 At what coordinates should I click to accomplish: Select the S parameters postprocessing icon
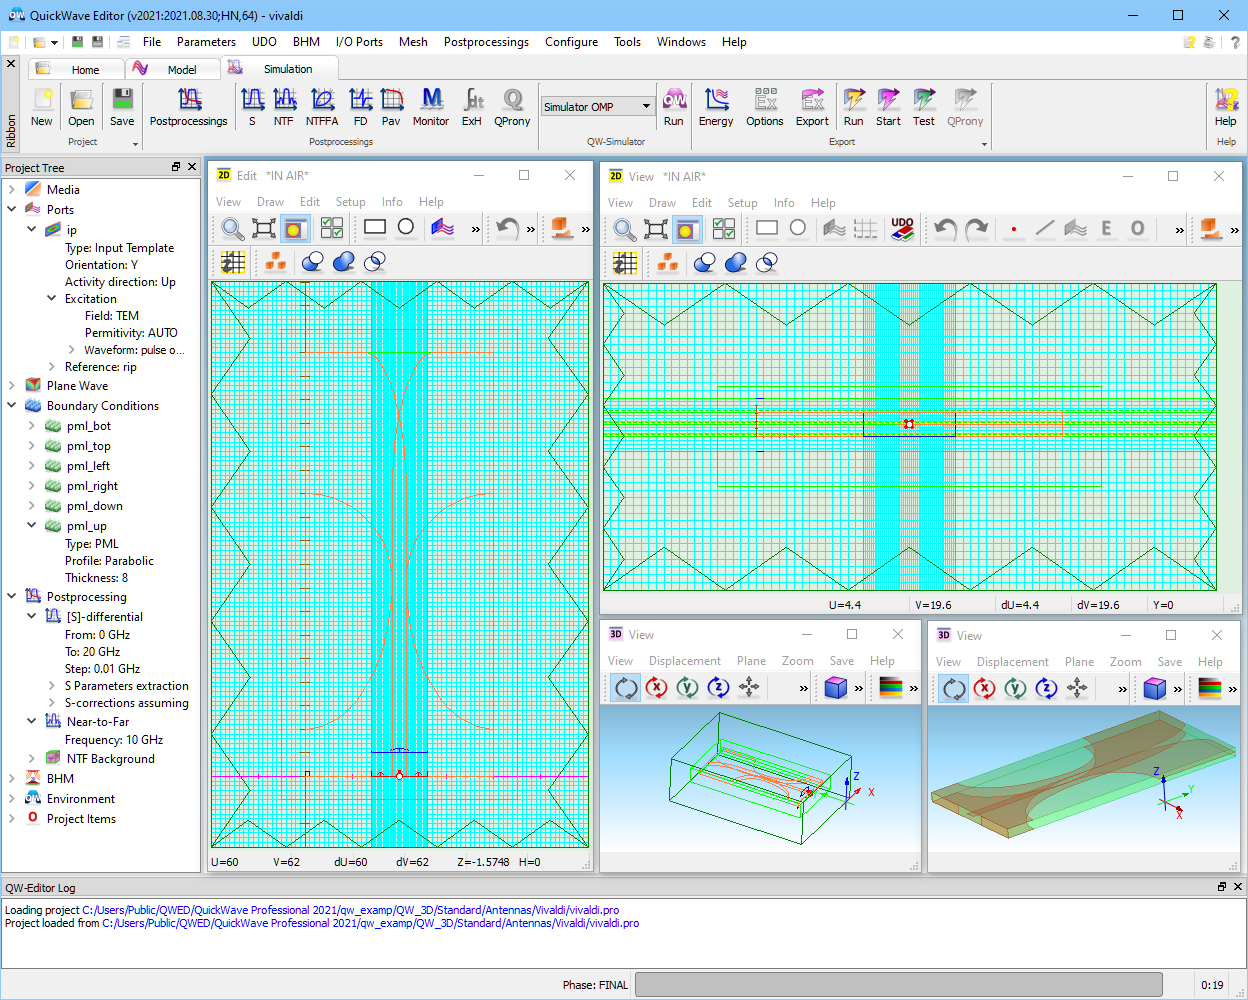tap(252, 108)
